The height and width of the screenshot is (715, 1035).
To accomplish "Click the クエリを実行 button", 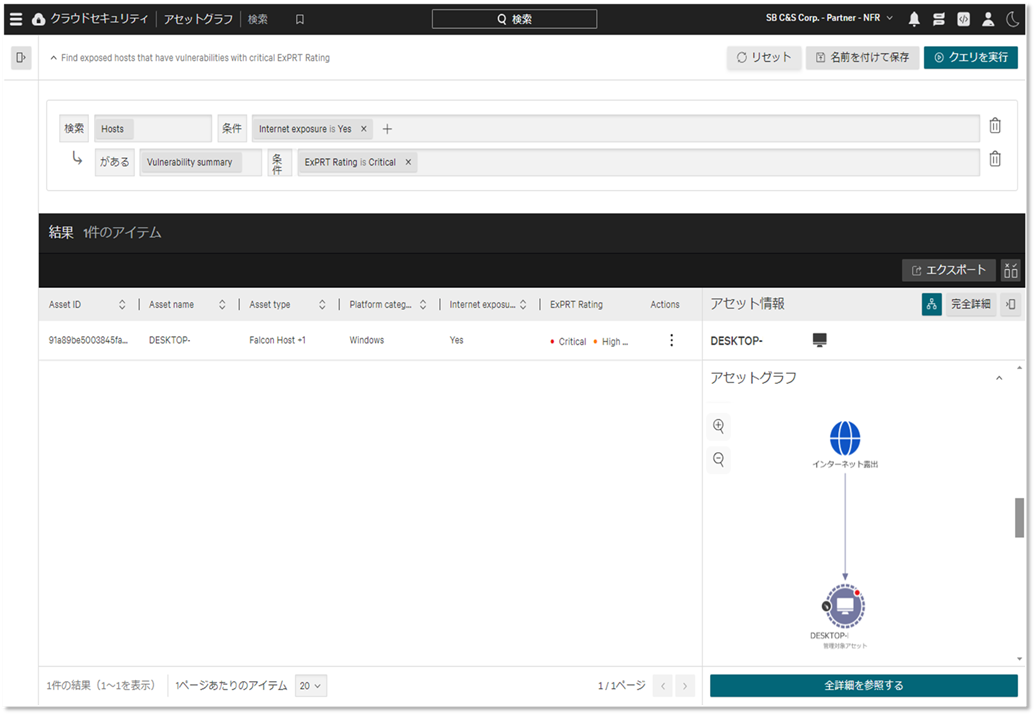I will point(970,58).
